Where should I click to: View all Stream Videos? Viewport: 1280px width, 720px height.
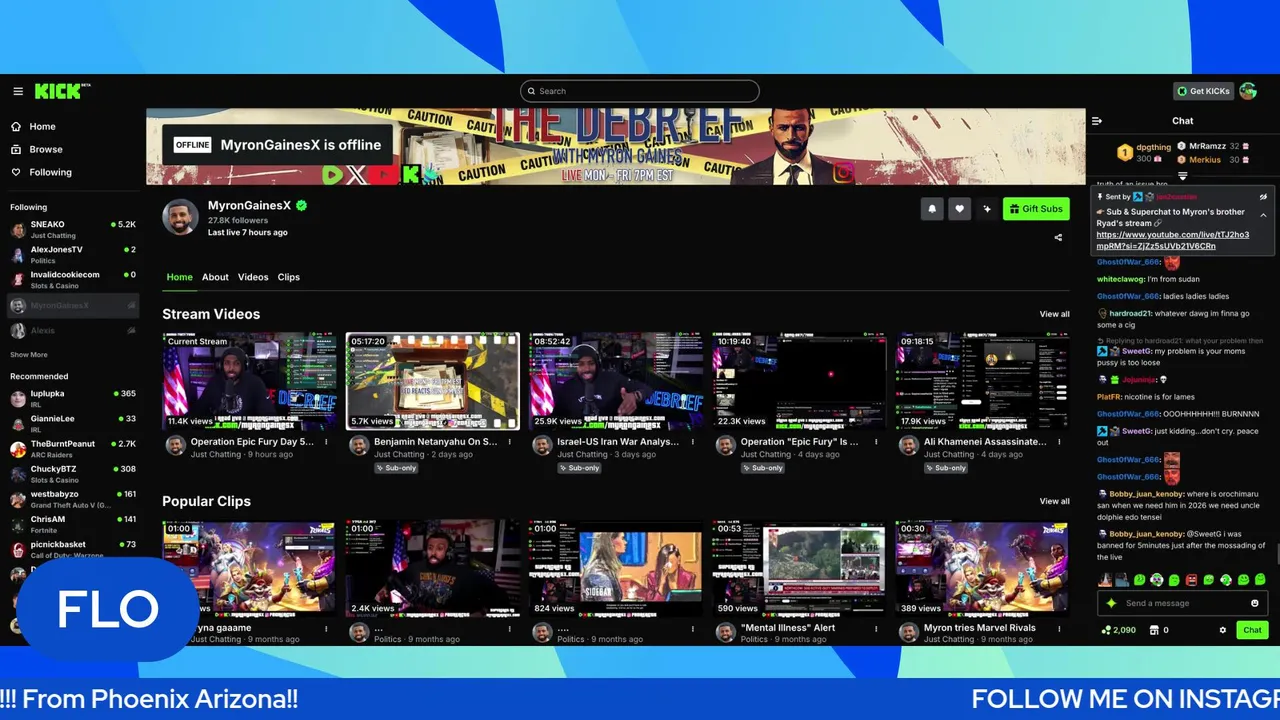1054,314
